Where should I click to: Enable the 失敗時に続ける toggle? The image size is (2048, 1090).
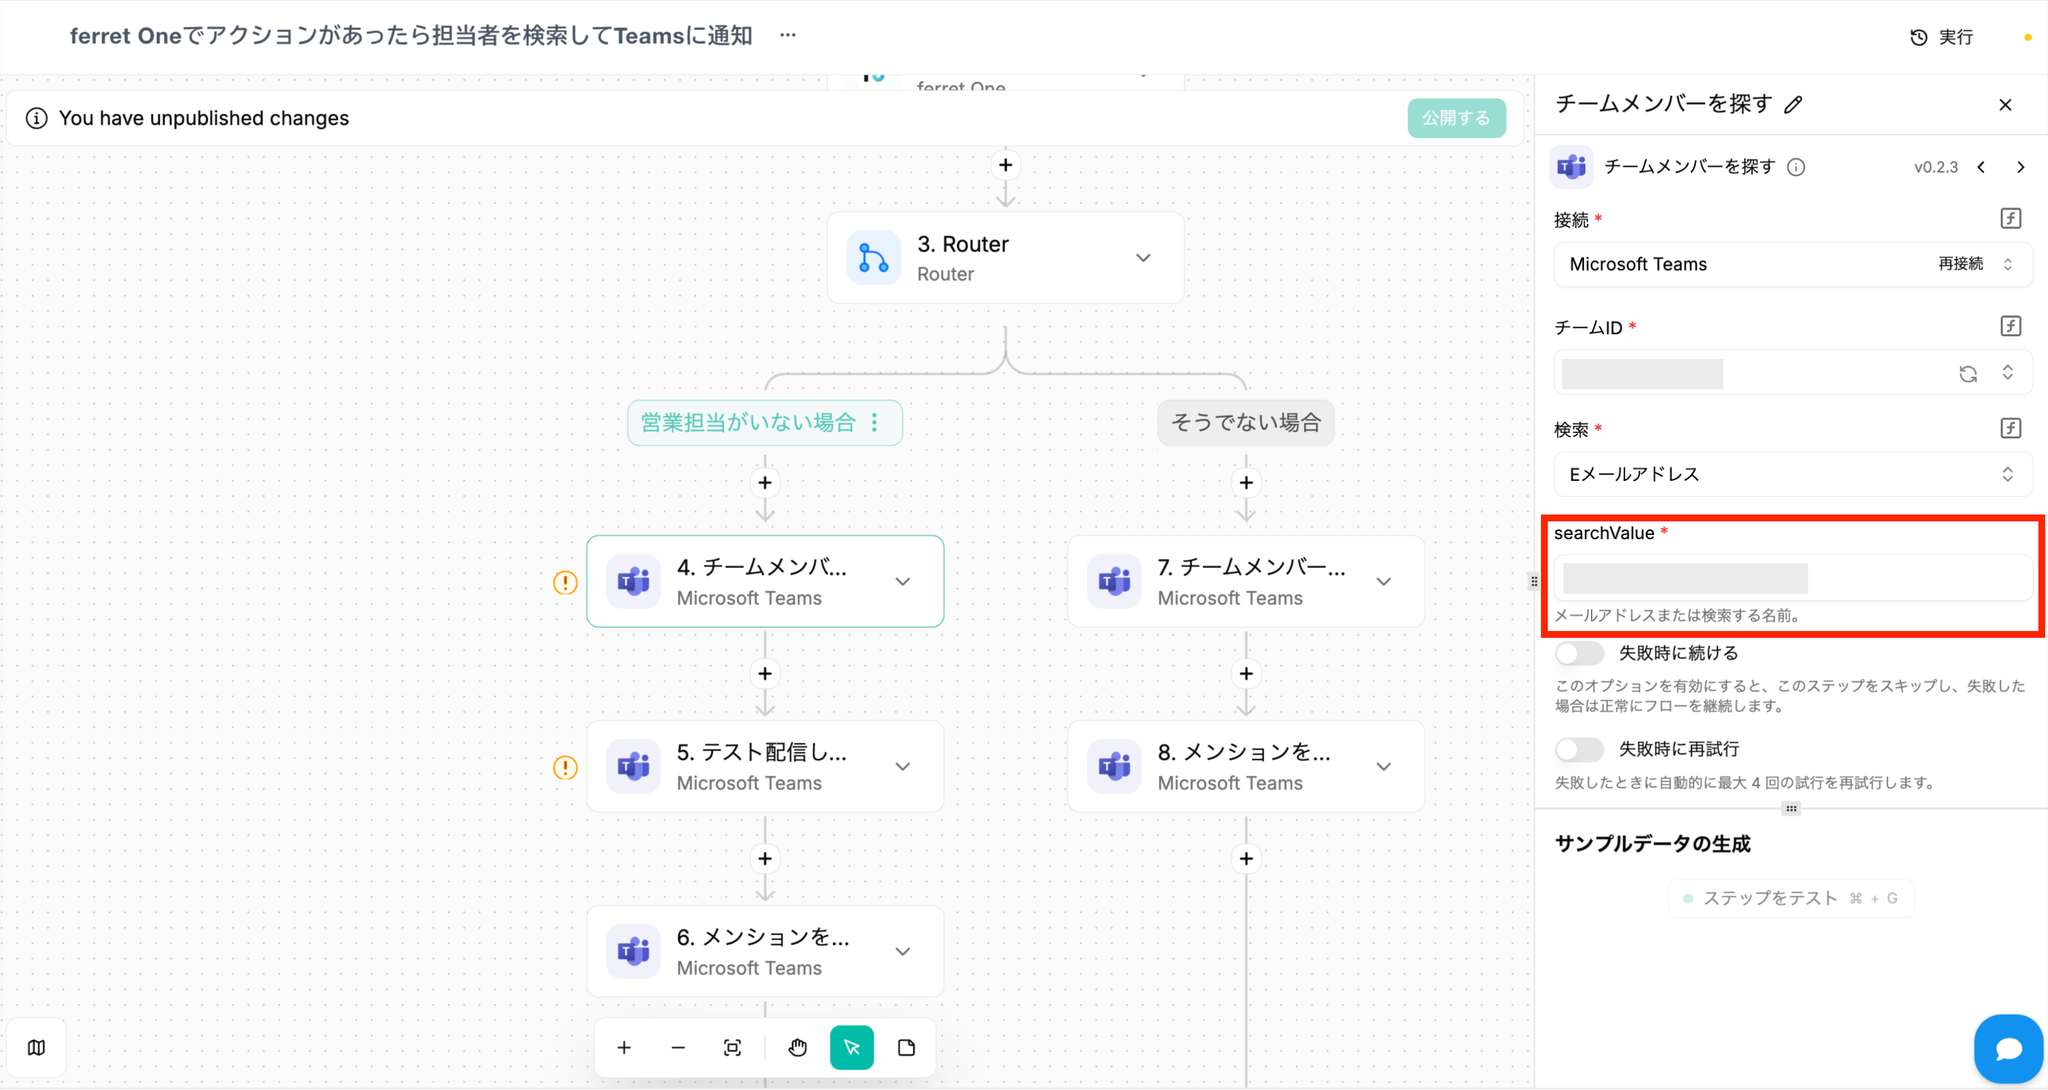(1579, 653)
